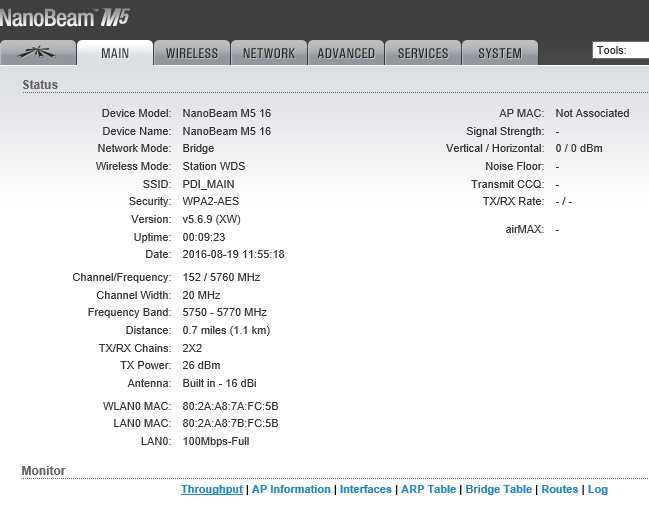
Task: Select the Frequency Band 5750 - 5770 MHz
Action: point(225,312)
